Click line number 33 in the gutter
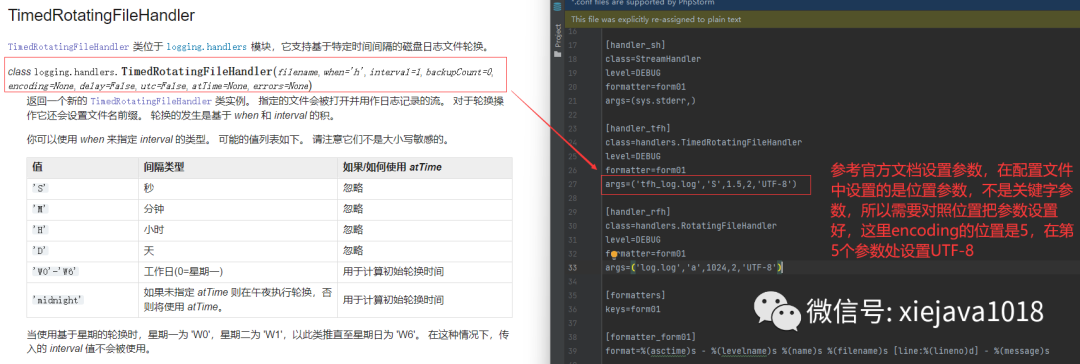Image resolution: width=1080 pixels, height=364 pixels. [x=573, y=267]
